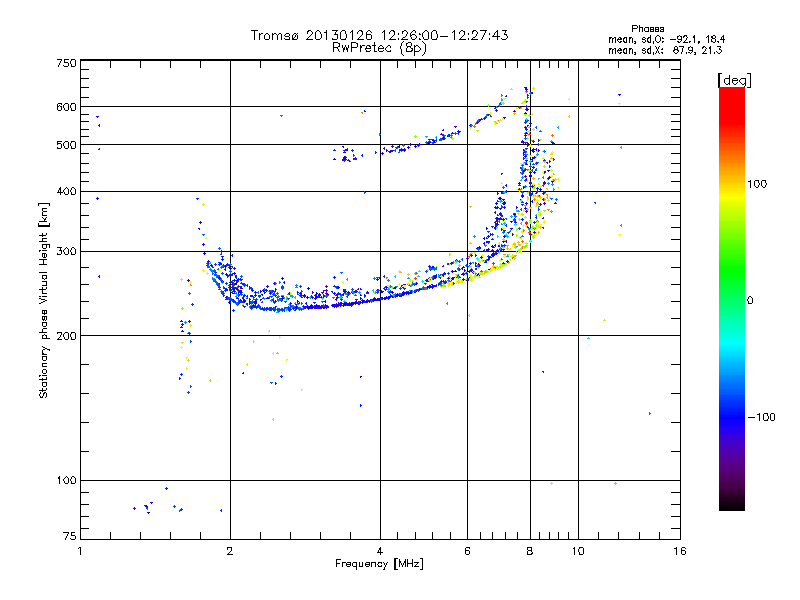Click the colorbar tick label '100'

click(x=757, y=184)
